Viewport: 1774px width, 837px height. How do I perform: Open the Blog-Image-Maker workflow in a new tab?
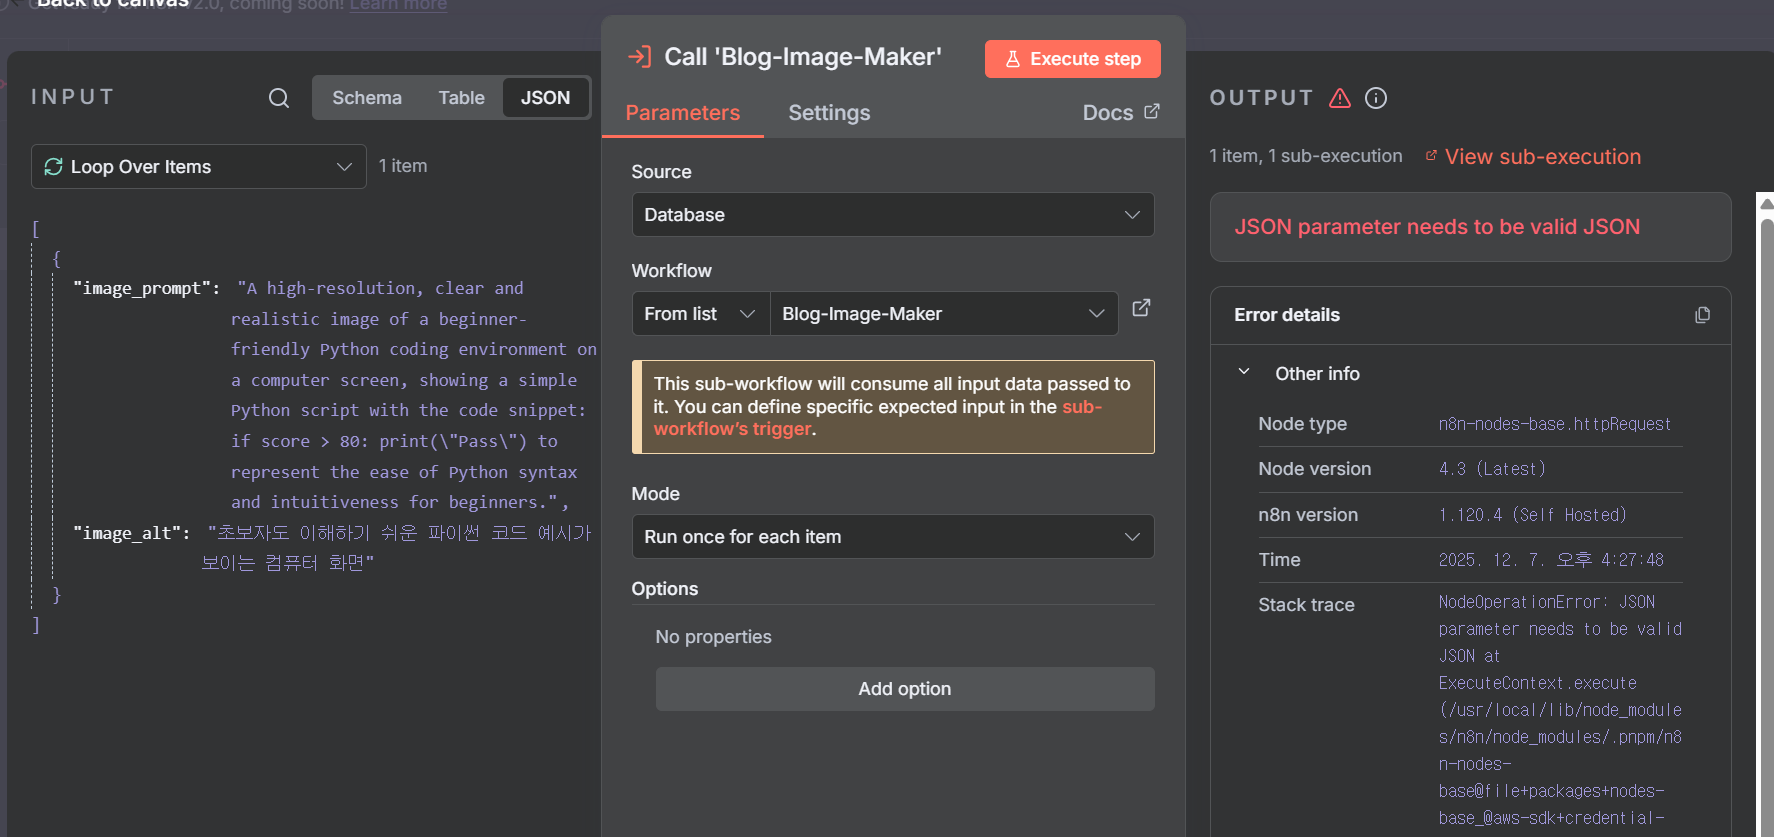(1141, 308)
